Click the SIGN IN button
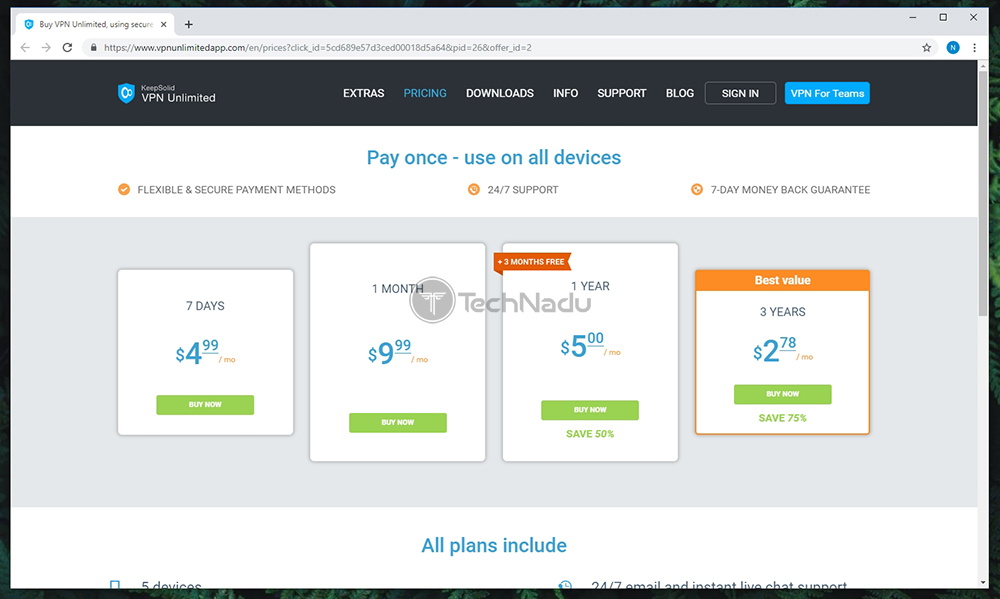1000x599 pixels. [x=740, y=93]
